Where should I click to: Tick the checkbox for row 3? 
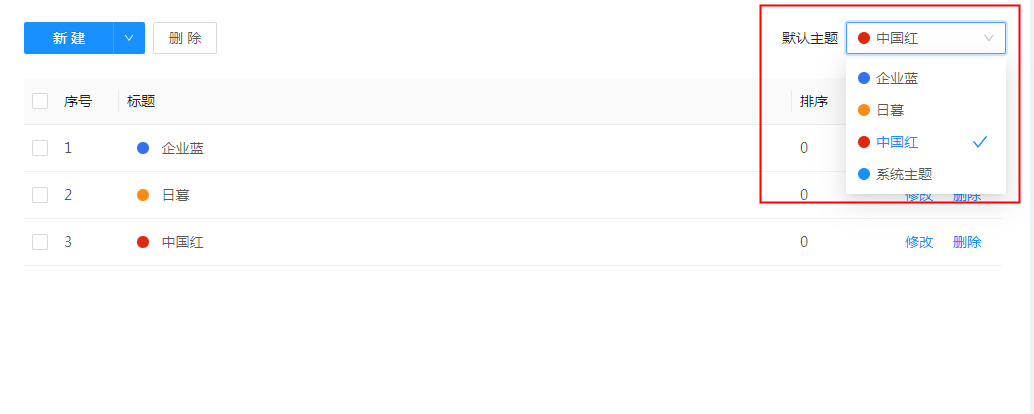tap(40, 242)
